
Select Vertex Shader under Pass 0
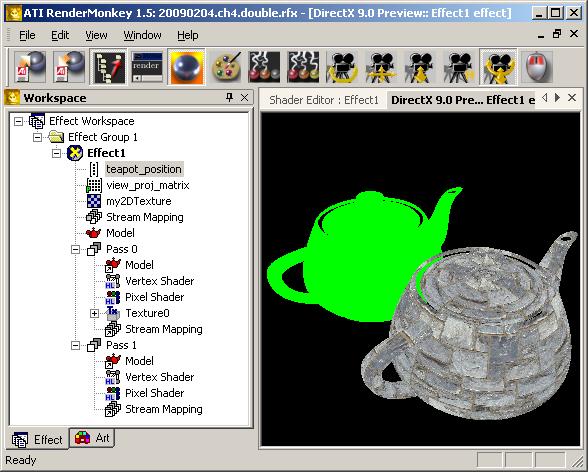159,281
